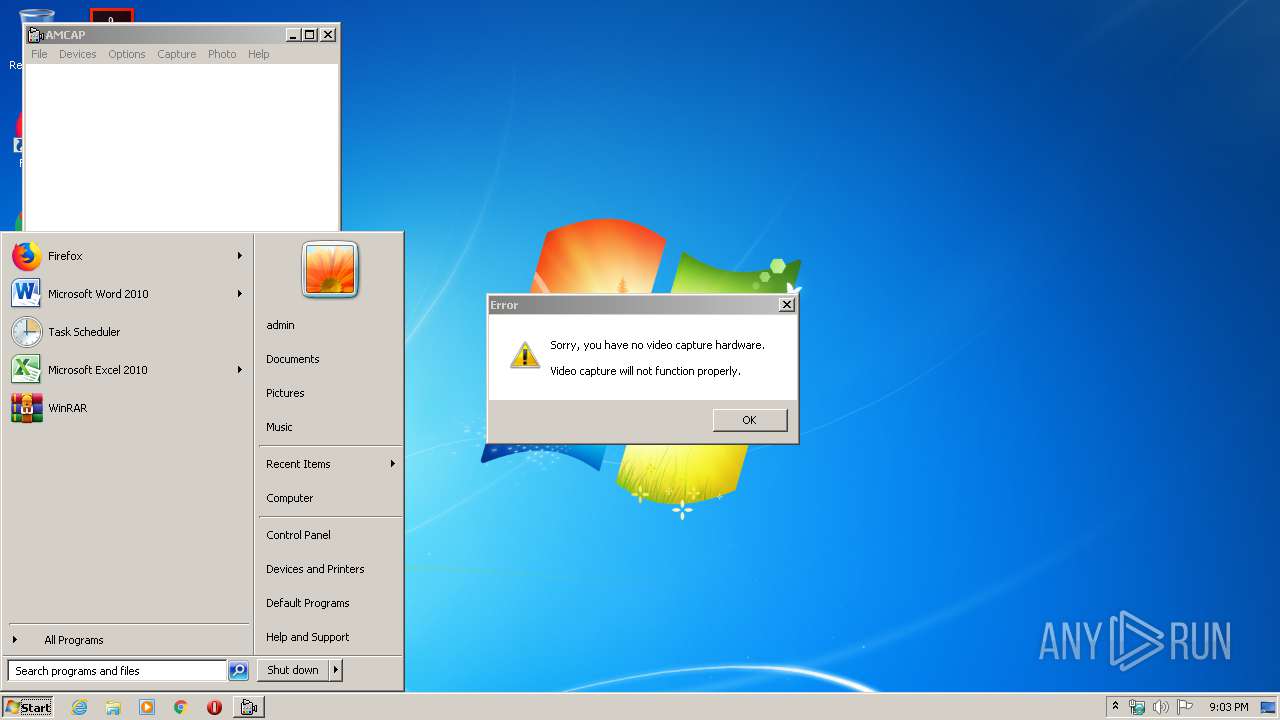The width and height of the screenshot is (1280, 720).
Task: Show hidden system tray icons
Action: click(1116, 707)
